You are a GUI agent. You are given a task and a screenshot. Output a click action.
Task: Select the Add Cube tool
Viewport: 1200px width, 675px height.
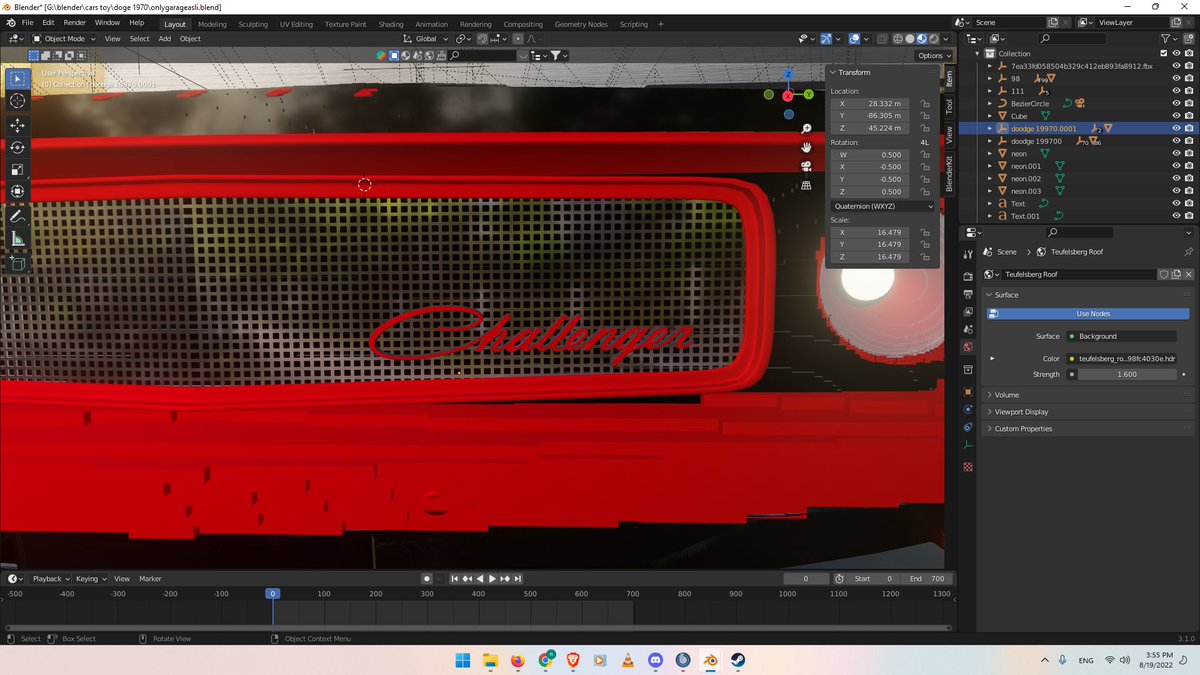click(x=17, y=263)
